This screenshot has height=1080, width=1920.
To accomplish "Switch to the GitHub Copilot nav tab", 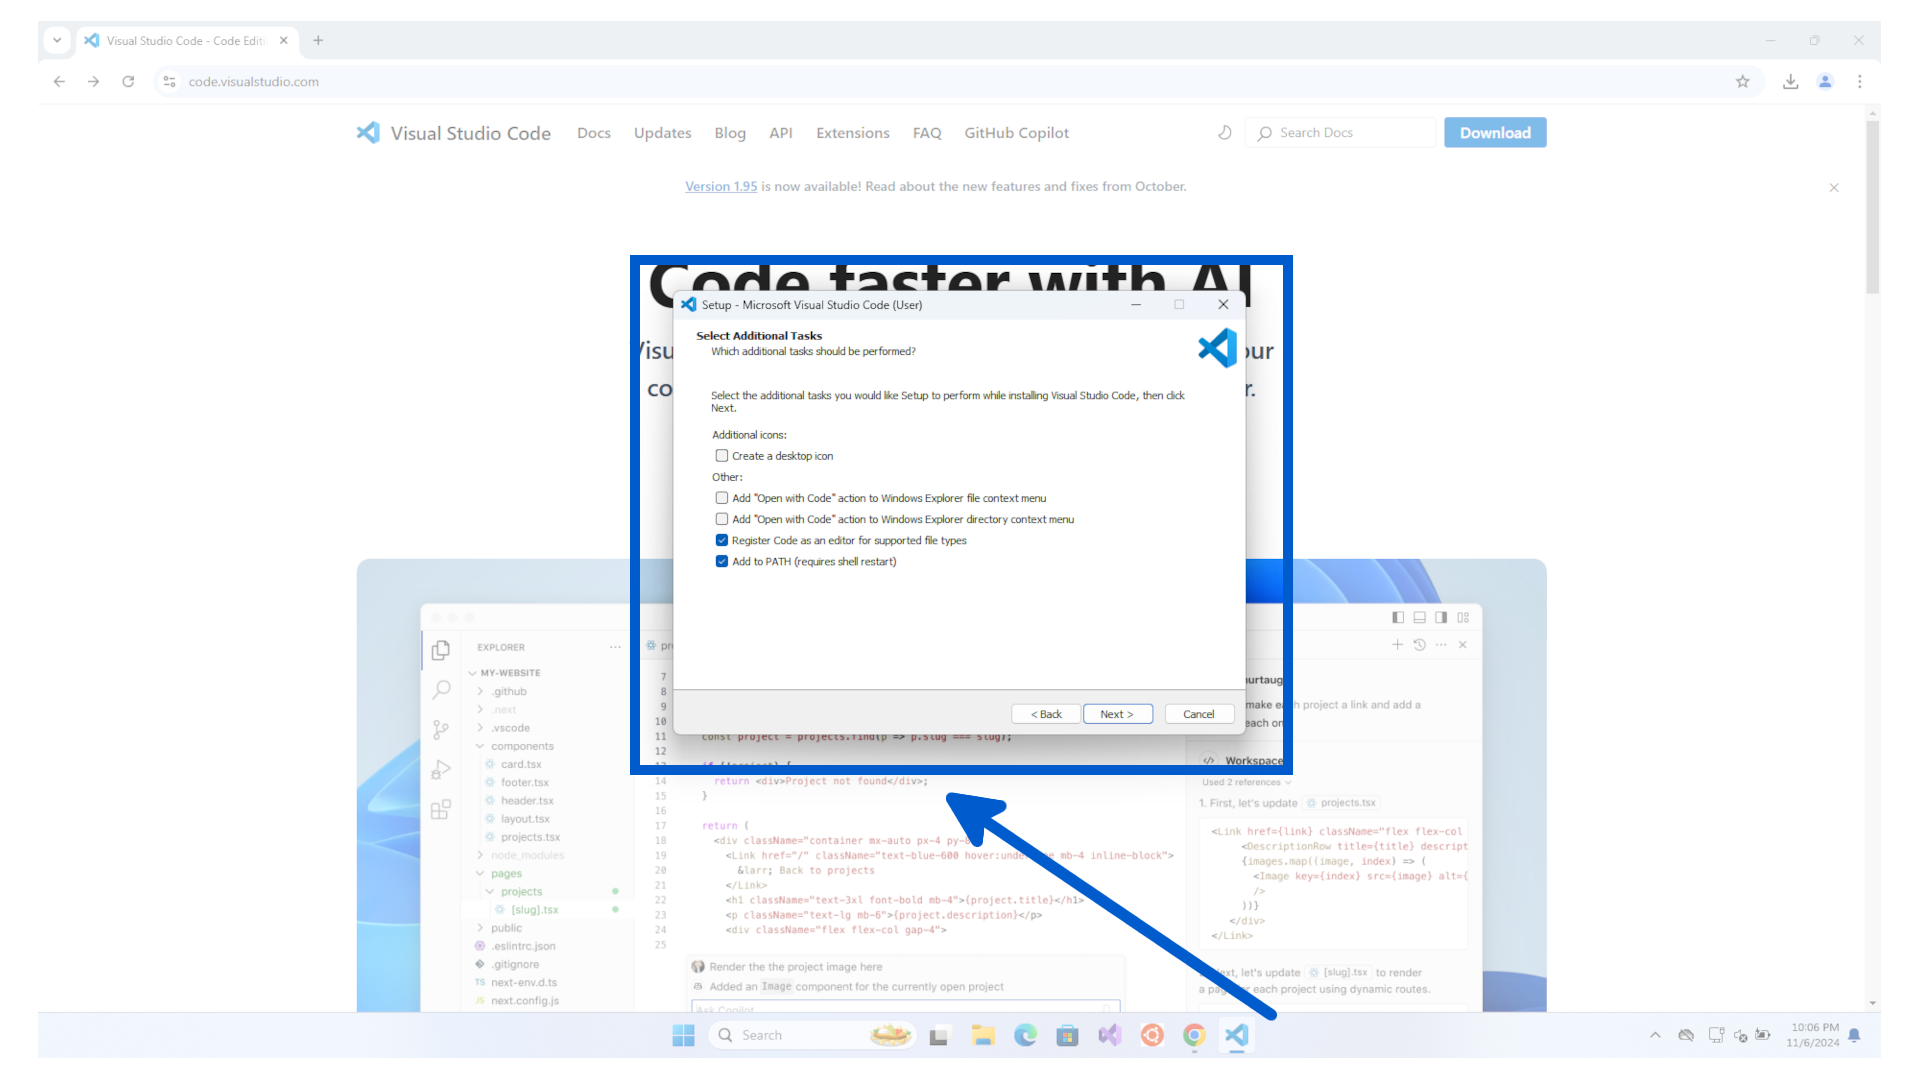I will pos(1016,132).
